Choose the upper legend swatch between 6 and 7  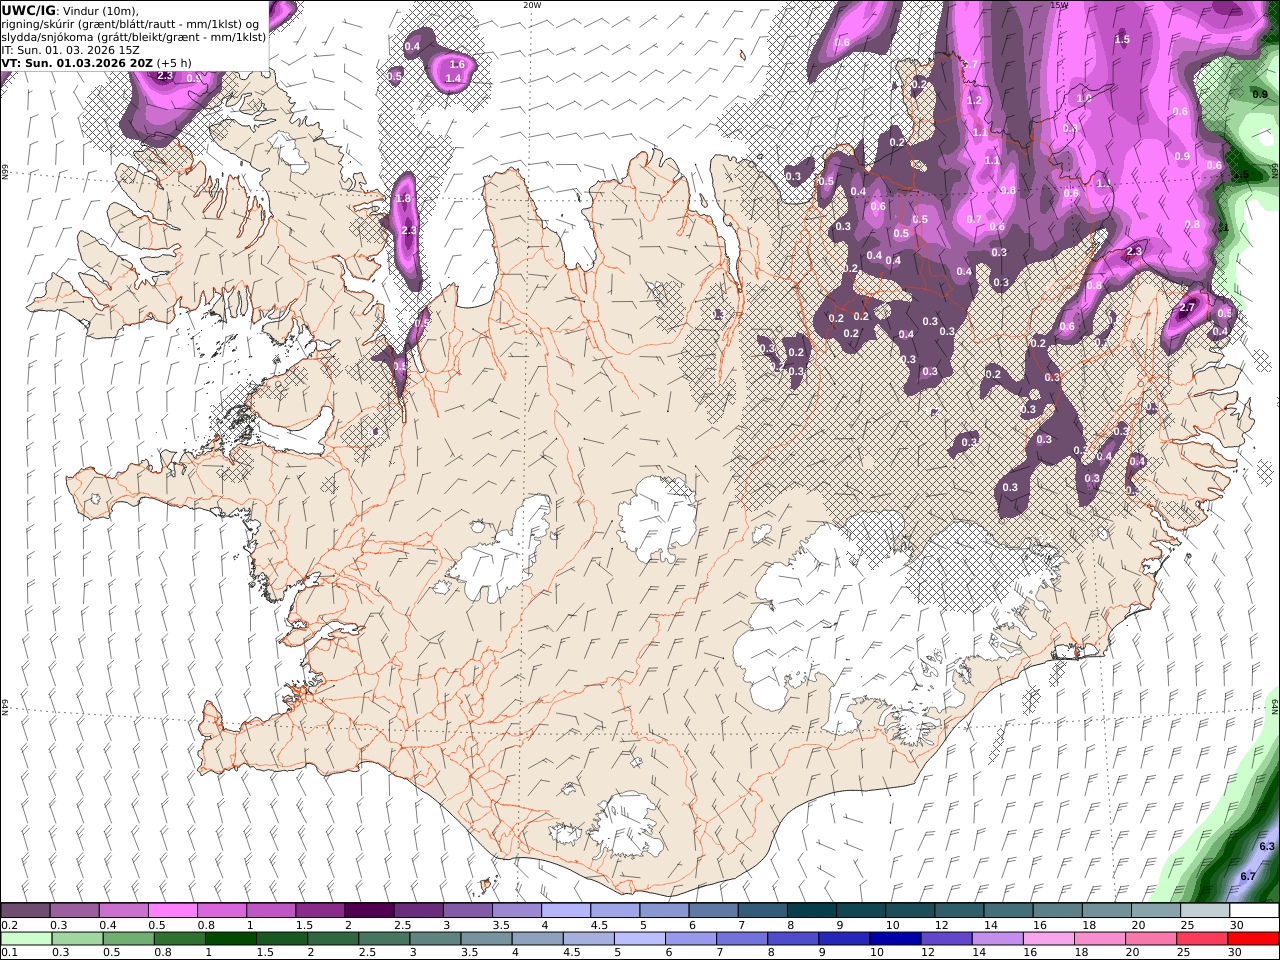(712, 910)
